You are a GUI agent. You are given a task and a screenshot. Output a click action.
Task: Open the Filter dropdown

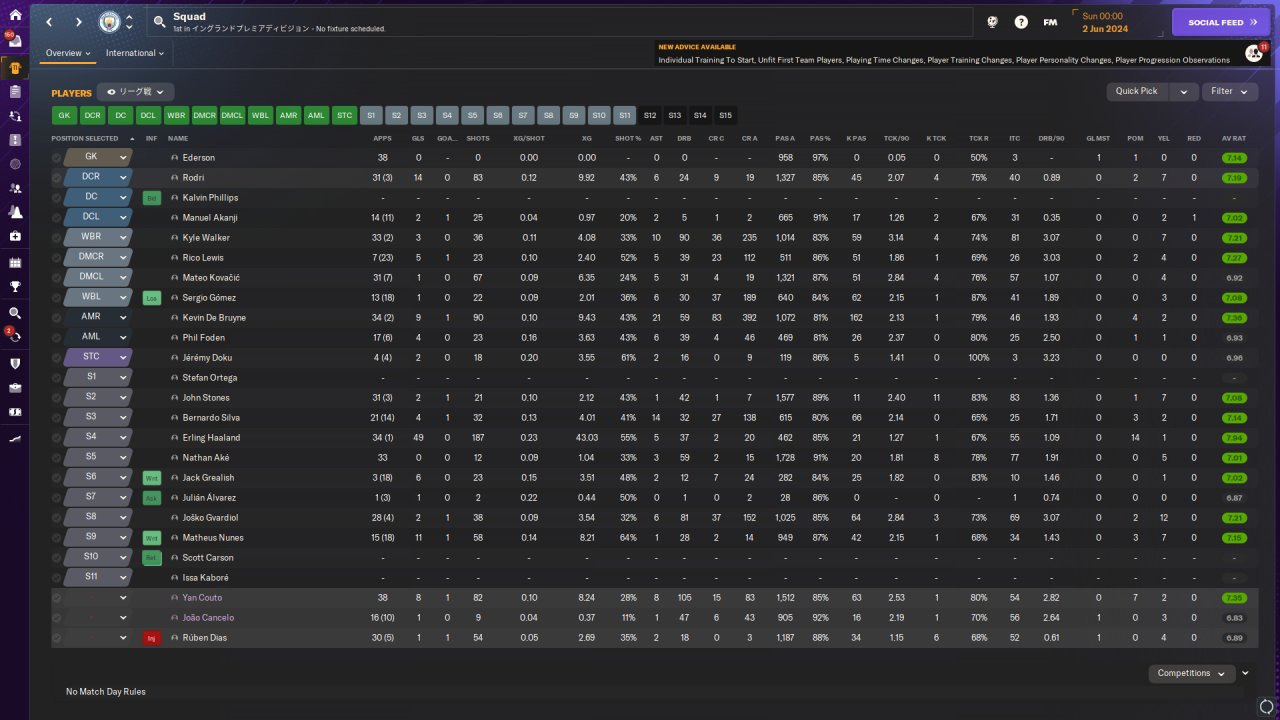(1230, 91)
